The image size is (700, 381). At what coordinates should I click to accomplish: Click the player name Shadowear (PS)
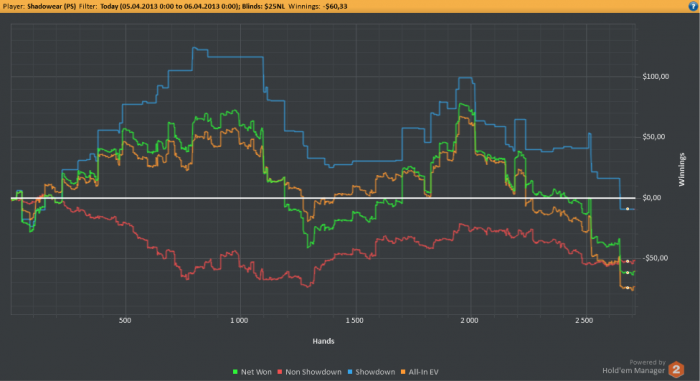click(x=51, y=6)
